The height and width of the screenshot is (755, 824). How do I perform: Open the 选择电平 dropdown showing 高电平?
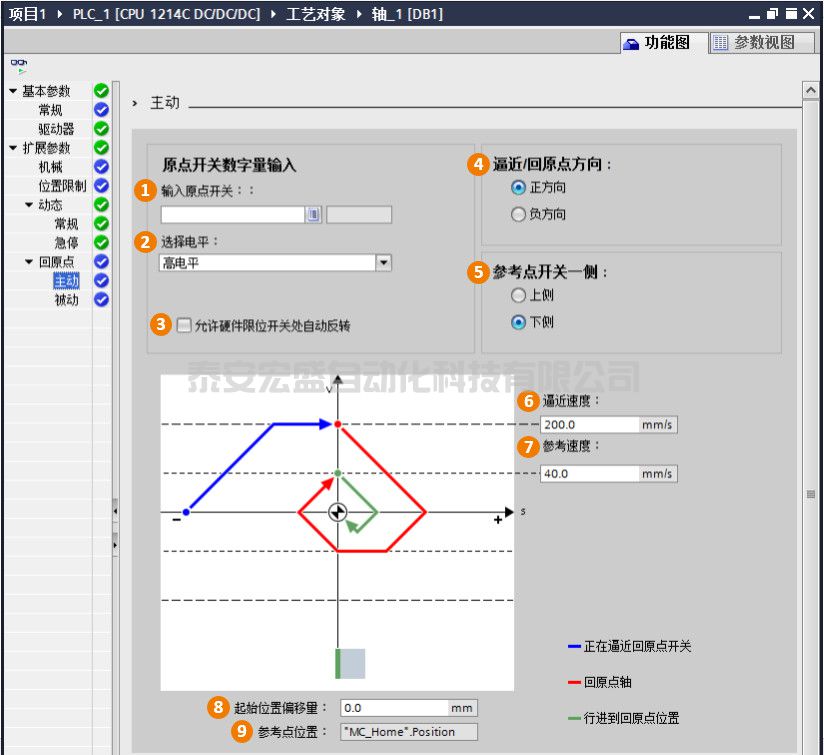(383, 262)
